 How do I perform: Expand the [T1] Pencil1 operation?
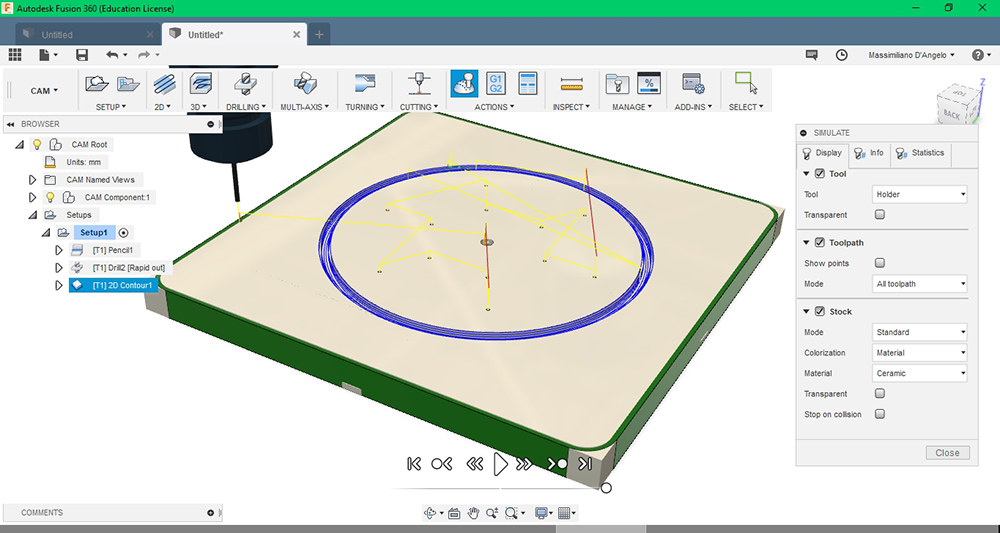click(59, 250)
